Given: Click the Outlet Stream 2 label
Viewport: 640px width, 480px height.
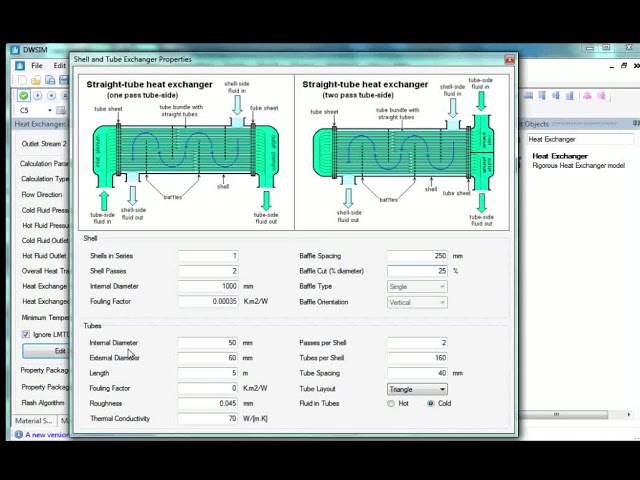Looking at the screenshot, I should point(44,144).
